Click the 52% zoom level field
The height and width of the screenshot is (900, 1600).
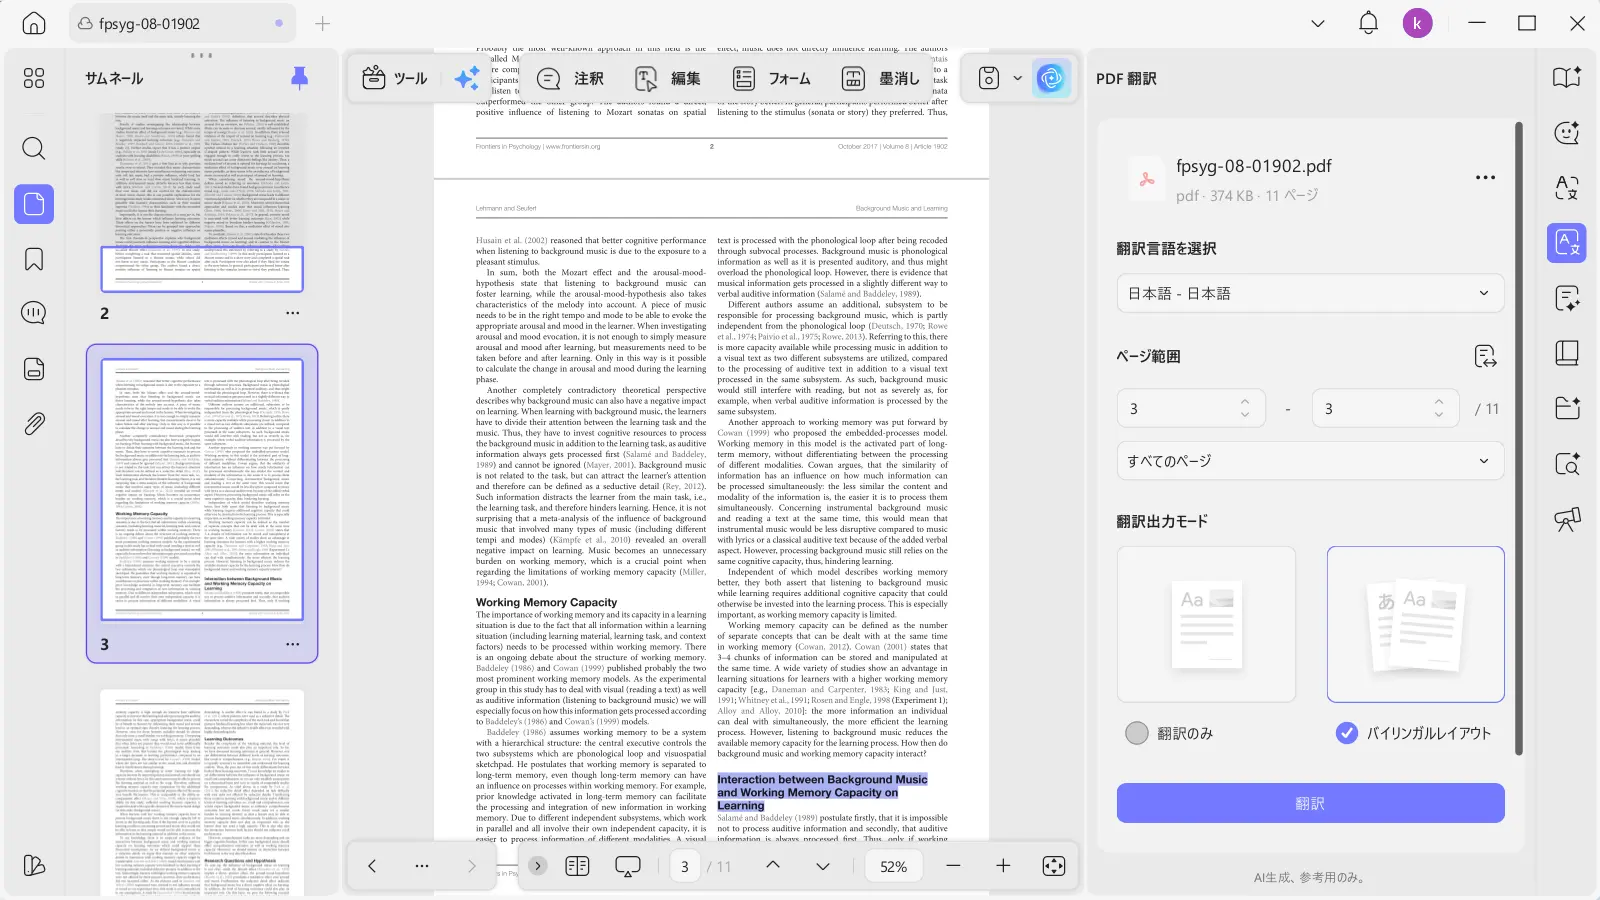[894, 866]
